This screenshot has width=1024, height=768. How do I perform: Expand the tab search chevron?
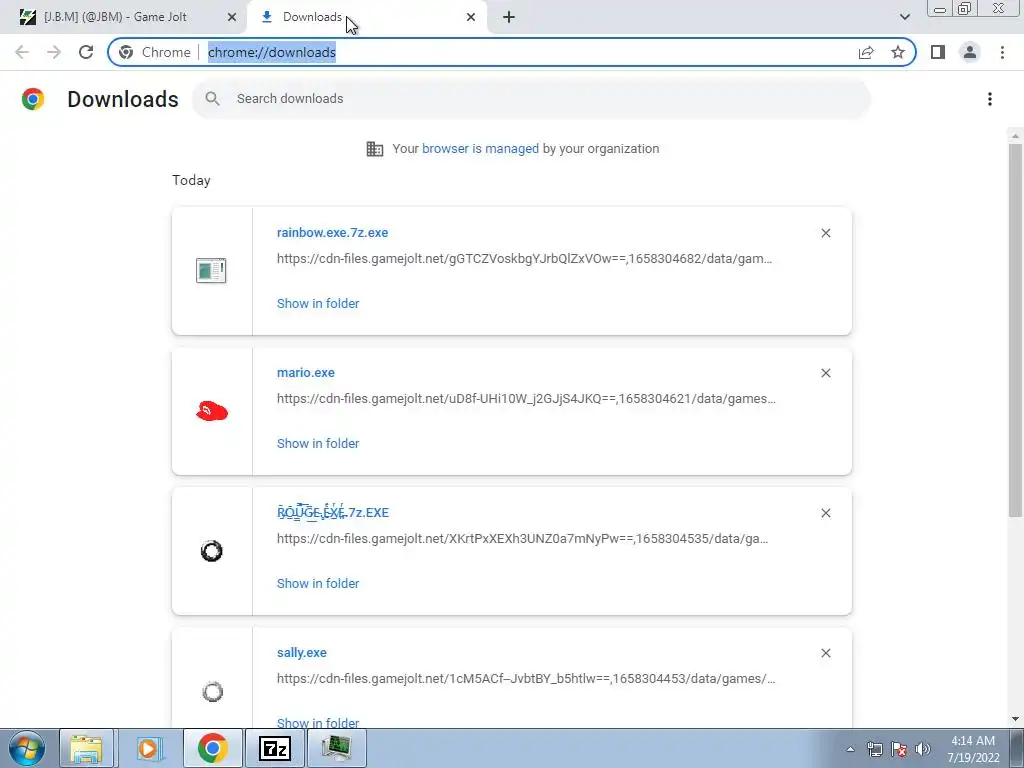[x=904, y=17]
